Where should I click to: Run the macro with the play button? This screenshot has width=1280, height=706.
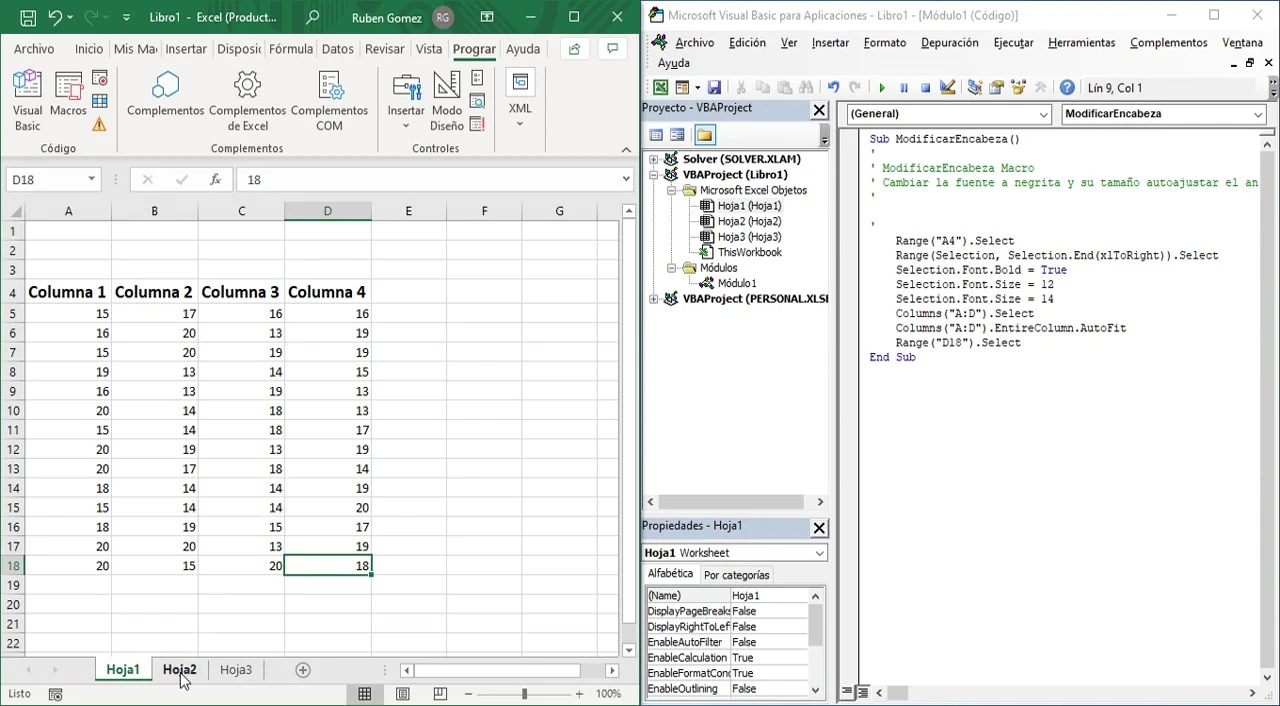[882, 88]
